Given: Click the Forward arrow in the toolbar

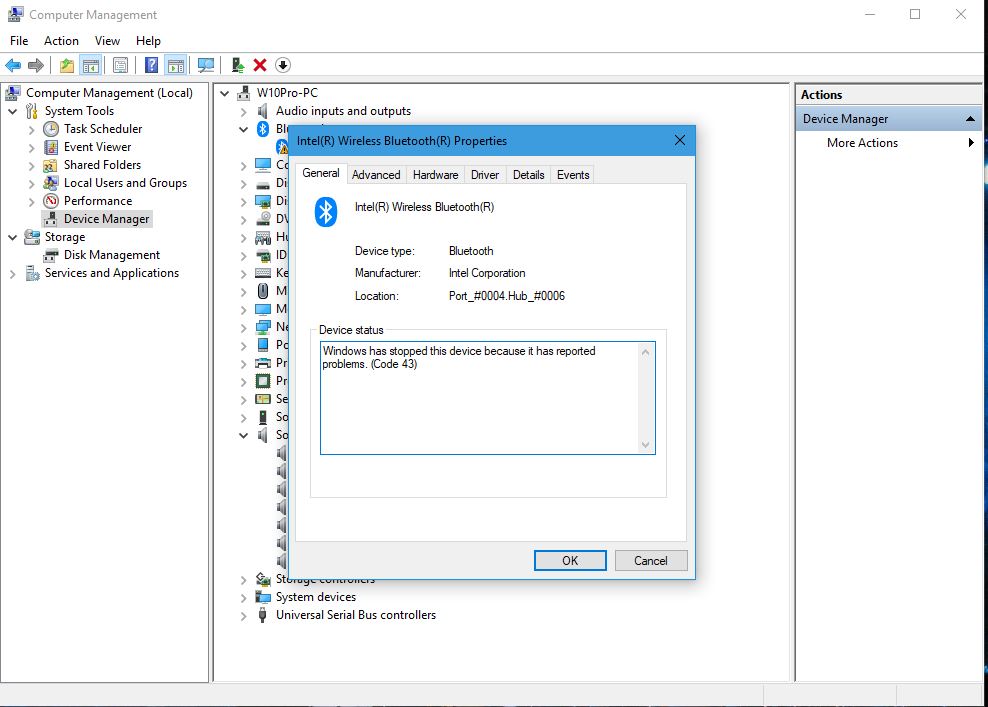Looking at the screenshot, I should [36, 65].
